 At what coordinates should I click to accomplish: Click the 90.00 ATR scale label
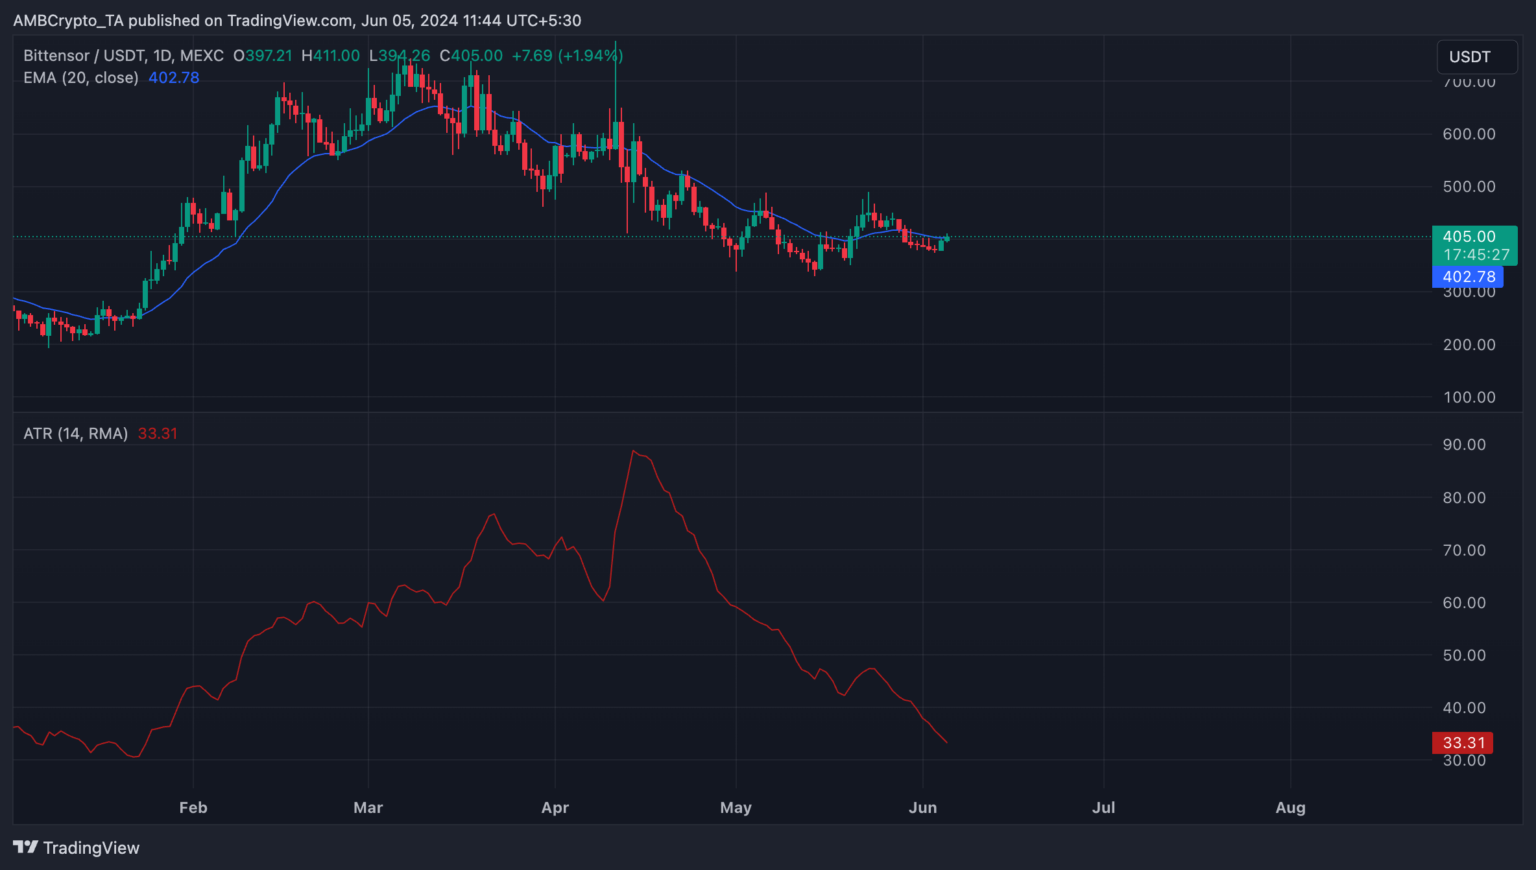pyautogui.click(x=1464, y=445)
